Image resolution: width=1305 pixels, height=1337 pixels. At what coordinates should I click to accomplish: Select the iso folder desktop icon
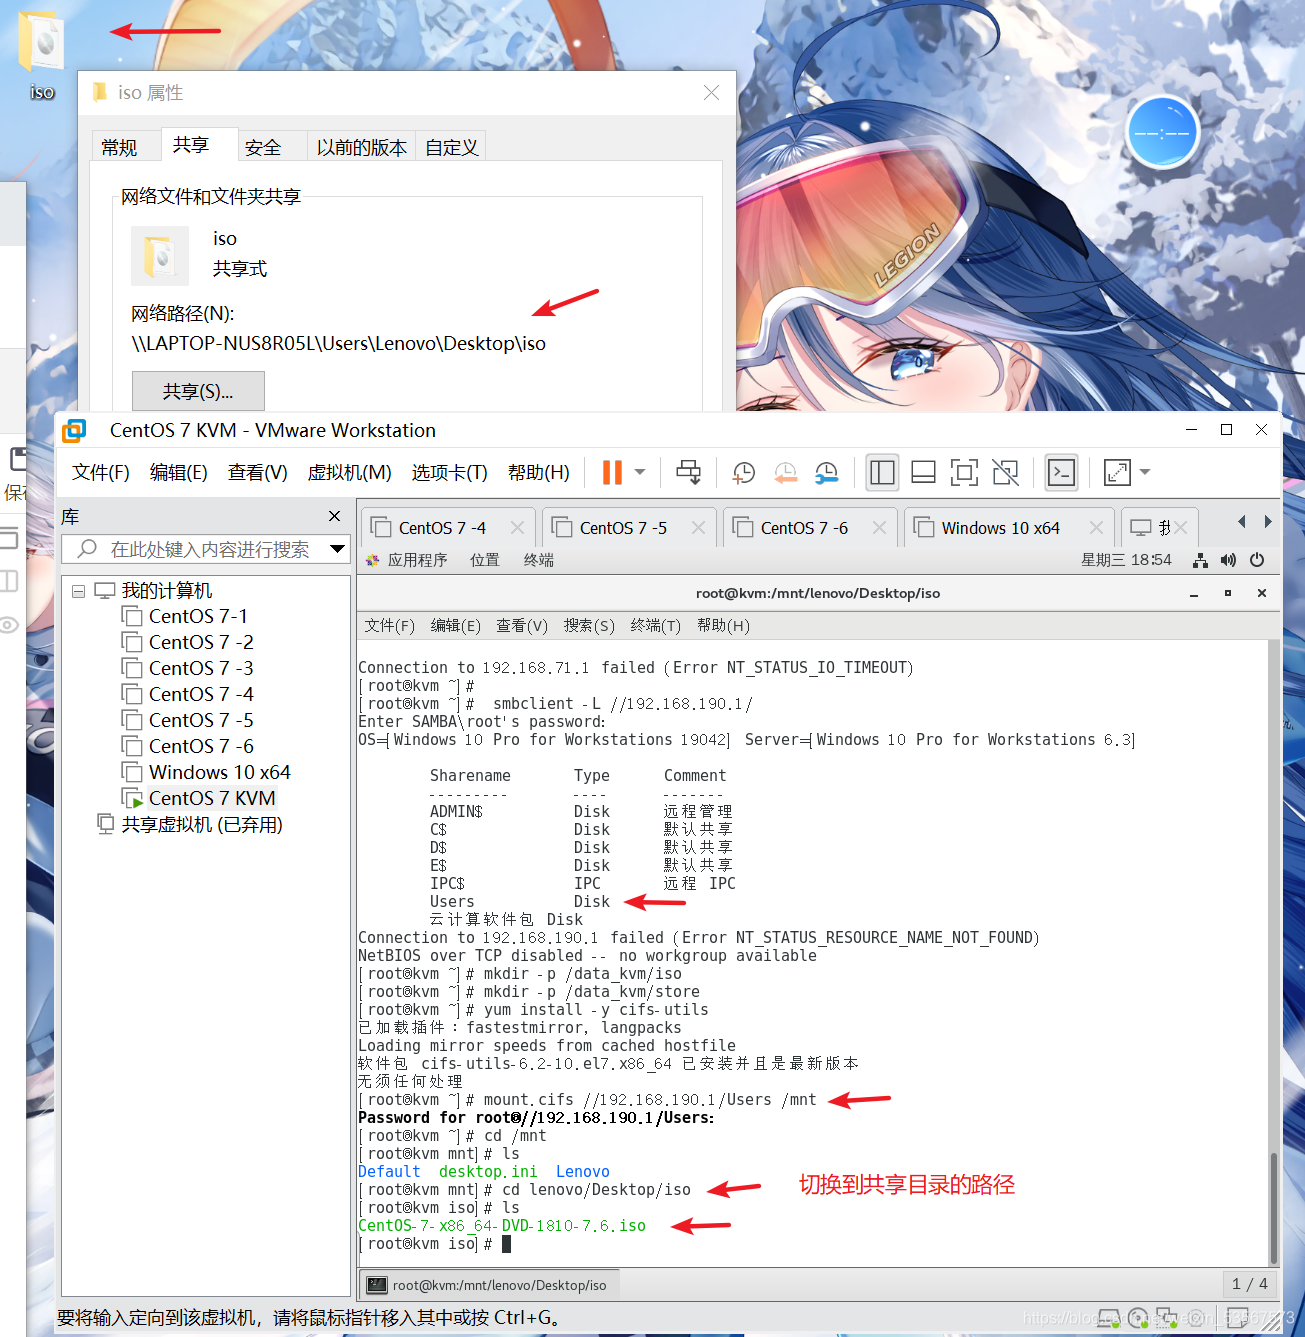42,56
